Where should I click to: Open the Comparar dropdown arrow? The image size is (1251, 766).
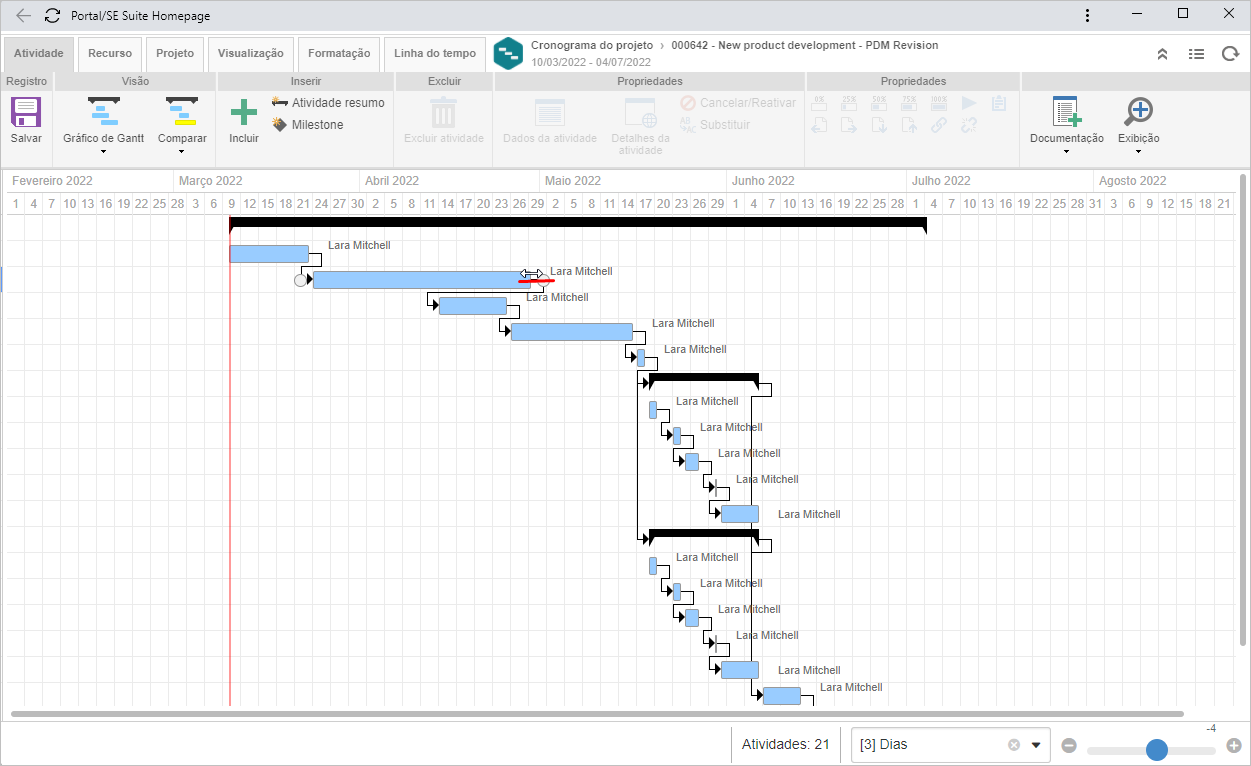182,152
